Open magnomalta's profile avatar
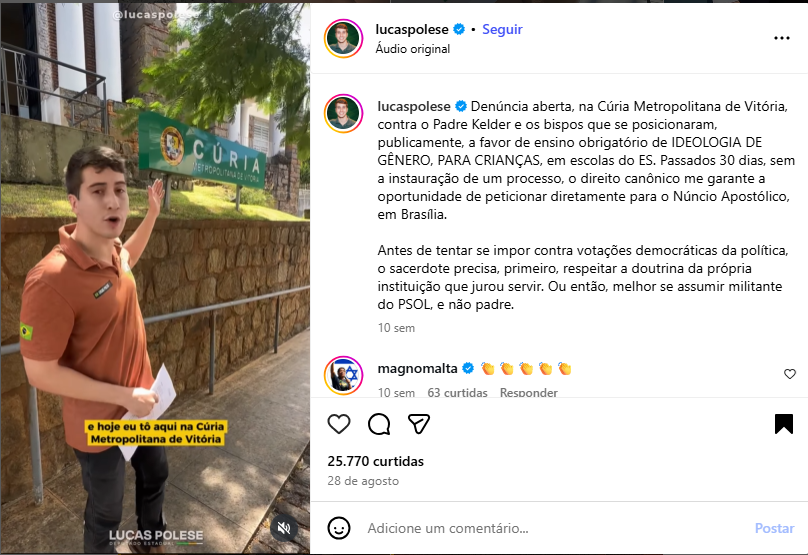The height and width of the screenshot is (555, 808). coord(343,375)
